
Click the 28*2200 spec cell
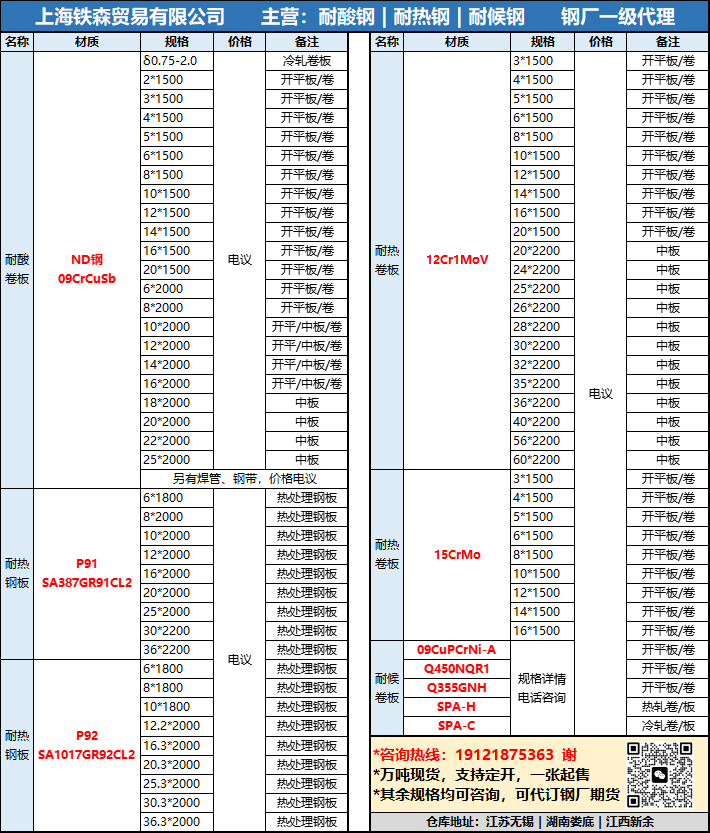(542, 327)
